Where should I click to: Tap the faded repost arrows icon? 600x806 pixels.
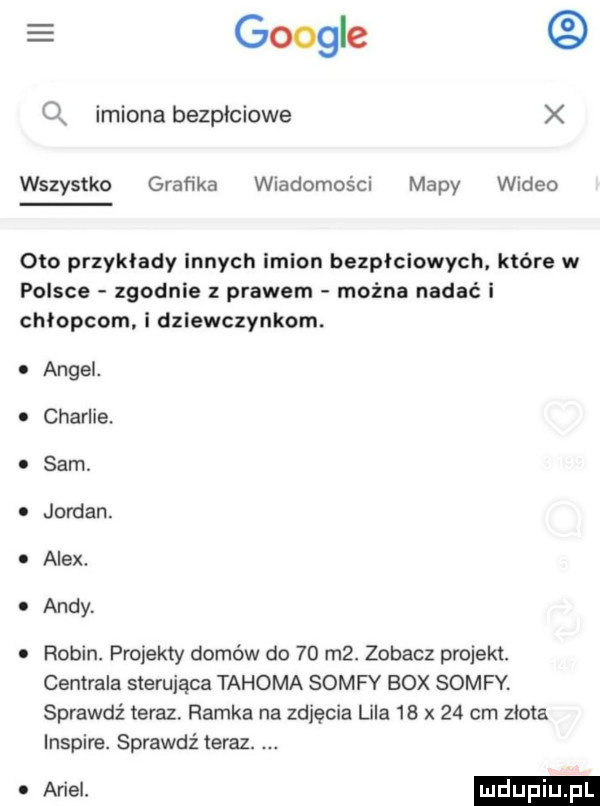tap(563, 619)
